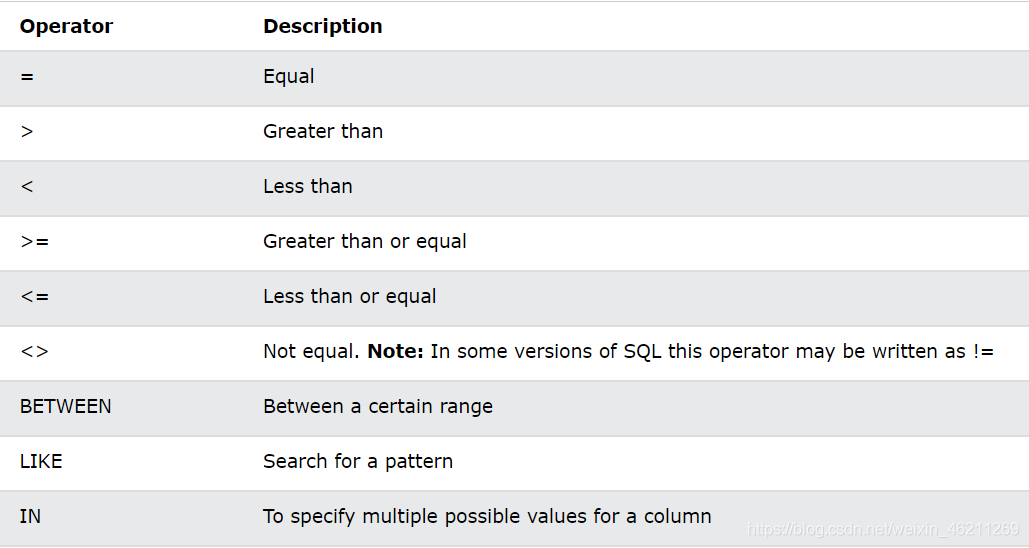Click the "Greater than" description

click(323, 132)
